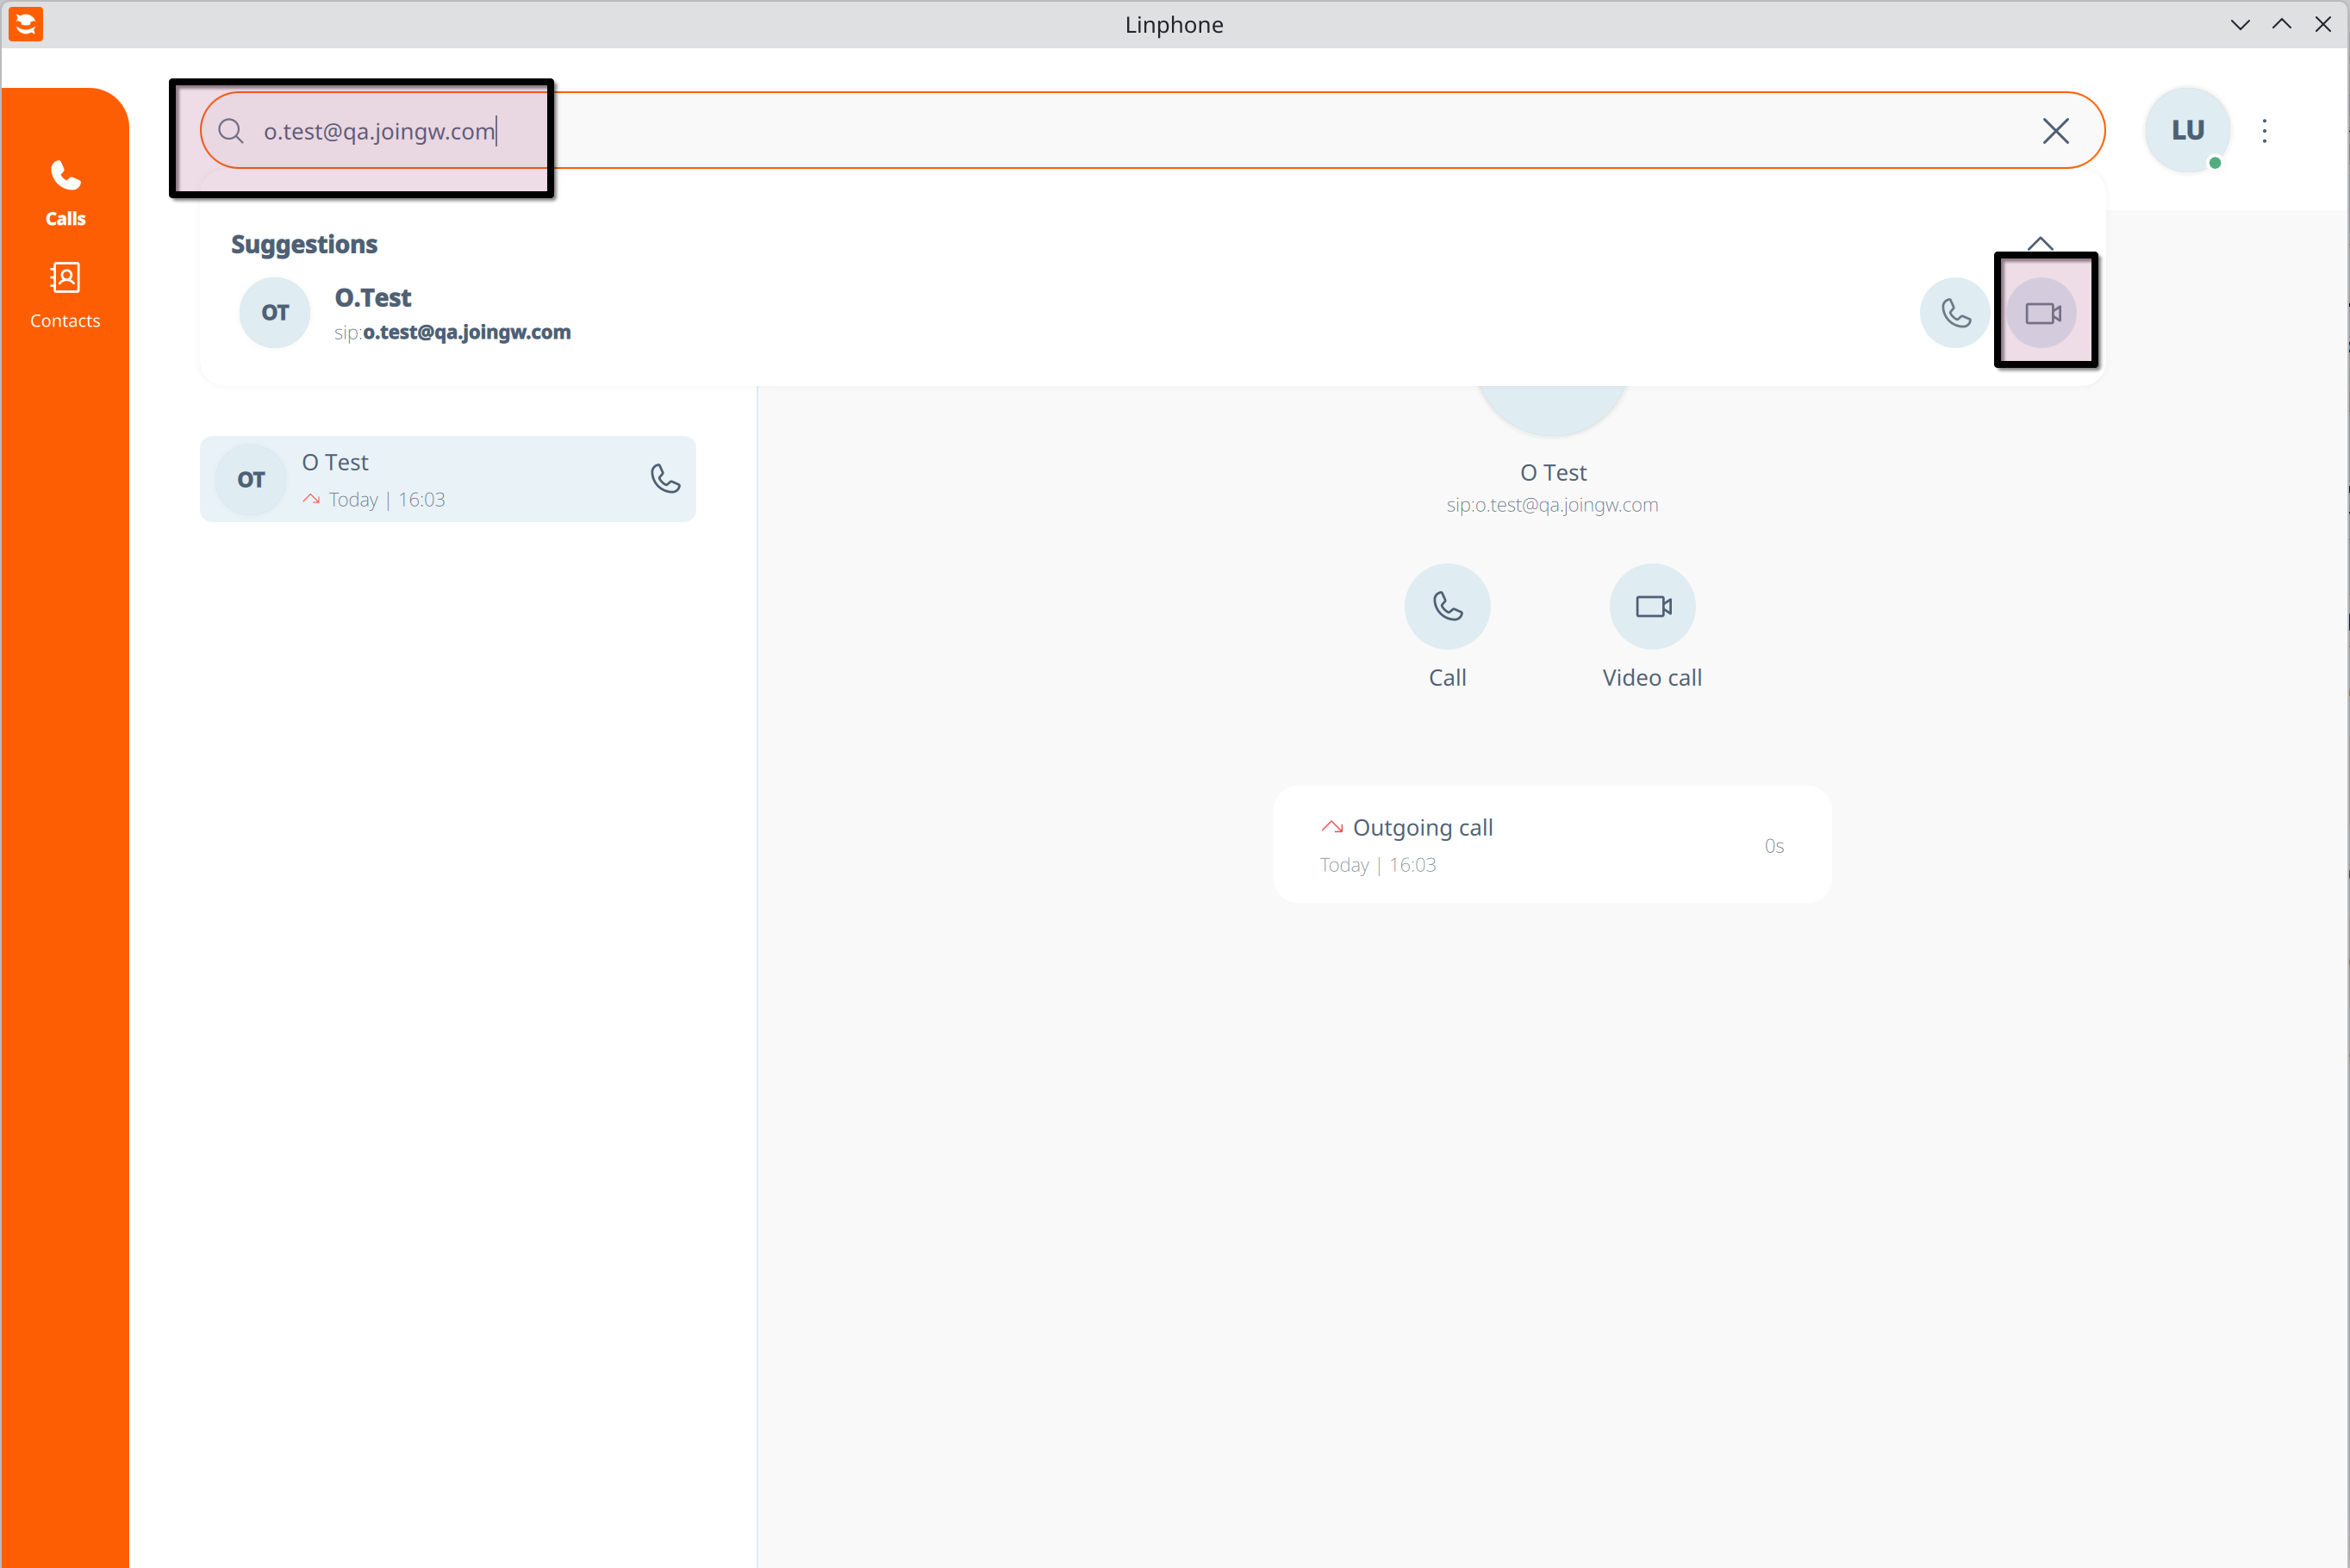Click the sip:o.test address under contact name
Image resolution: width=2350 pixels, height=1568 pixels.
pyautogui.click(x=1551, y=505)
